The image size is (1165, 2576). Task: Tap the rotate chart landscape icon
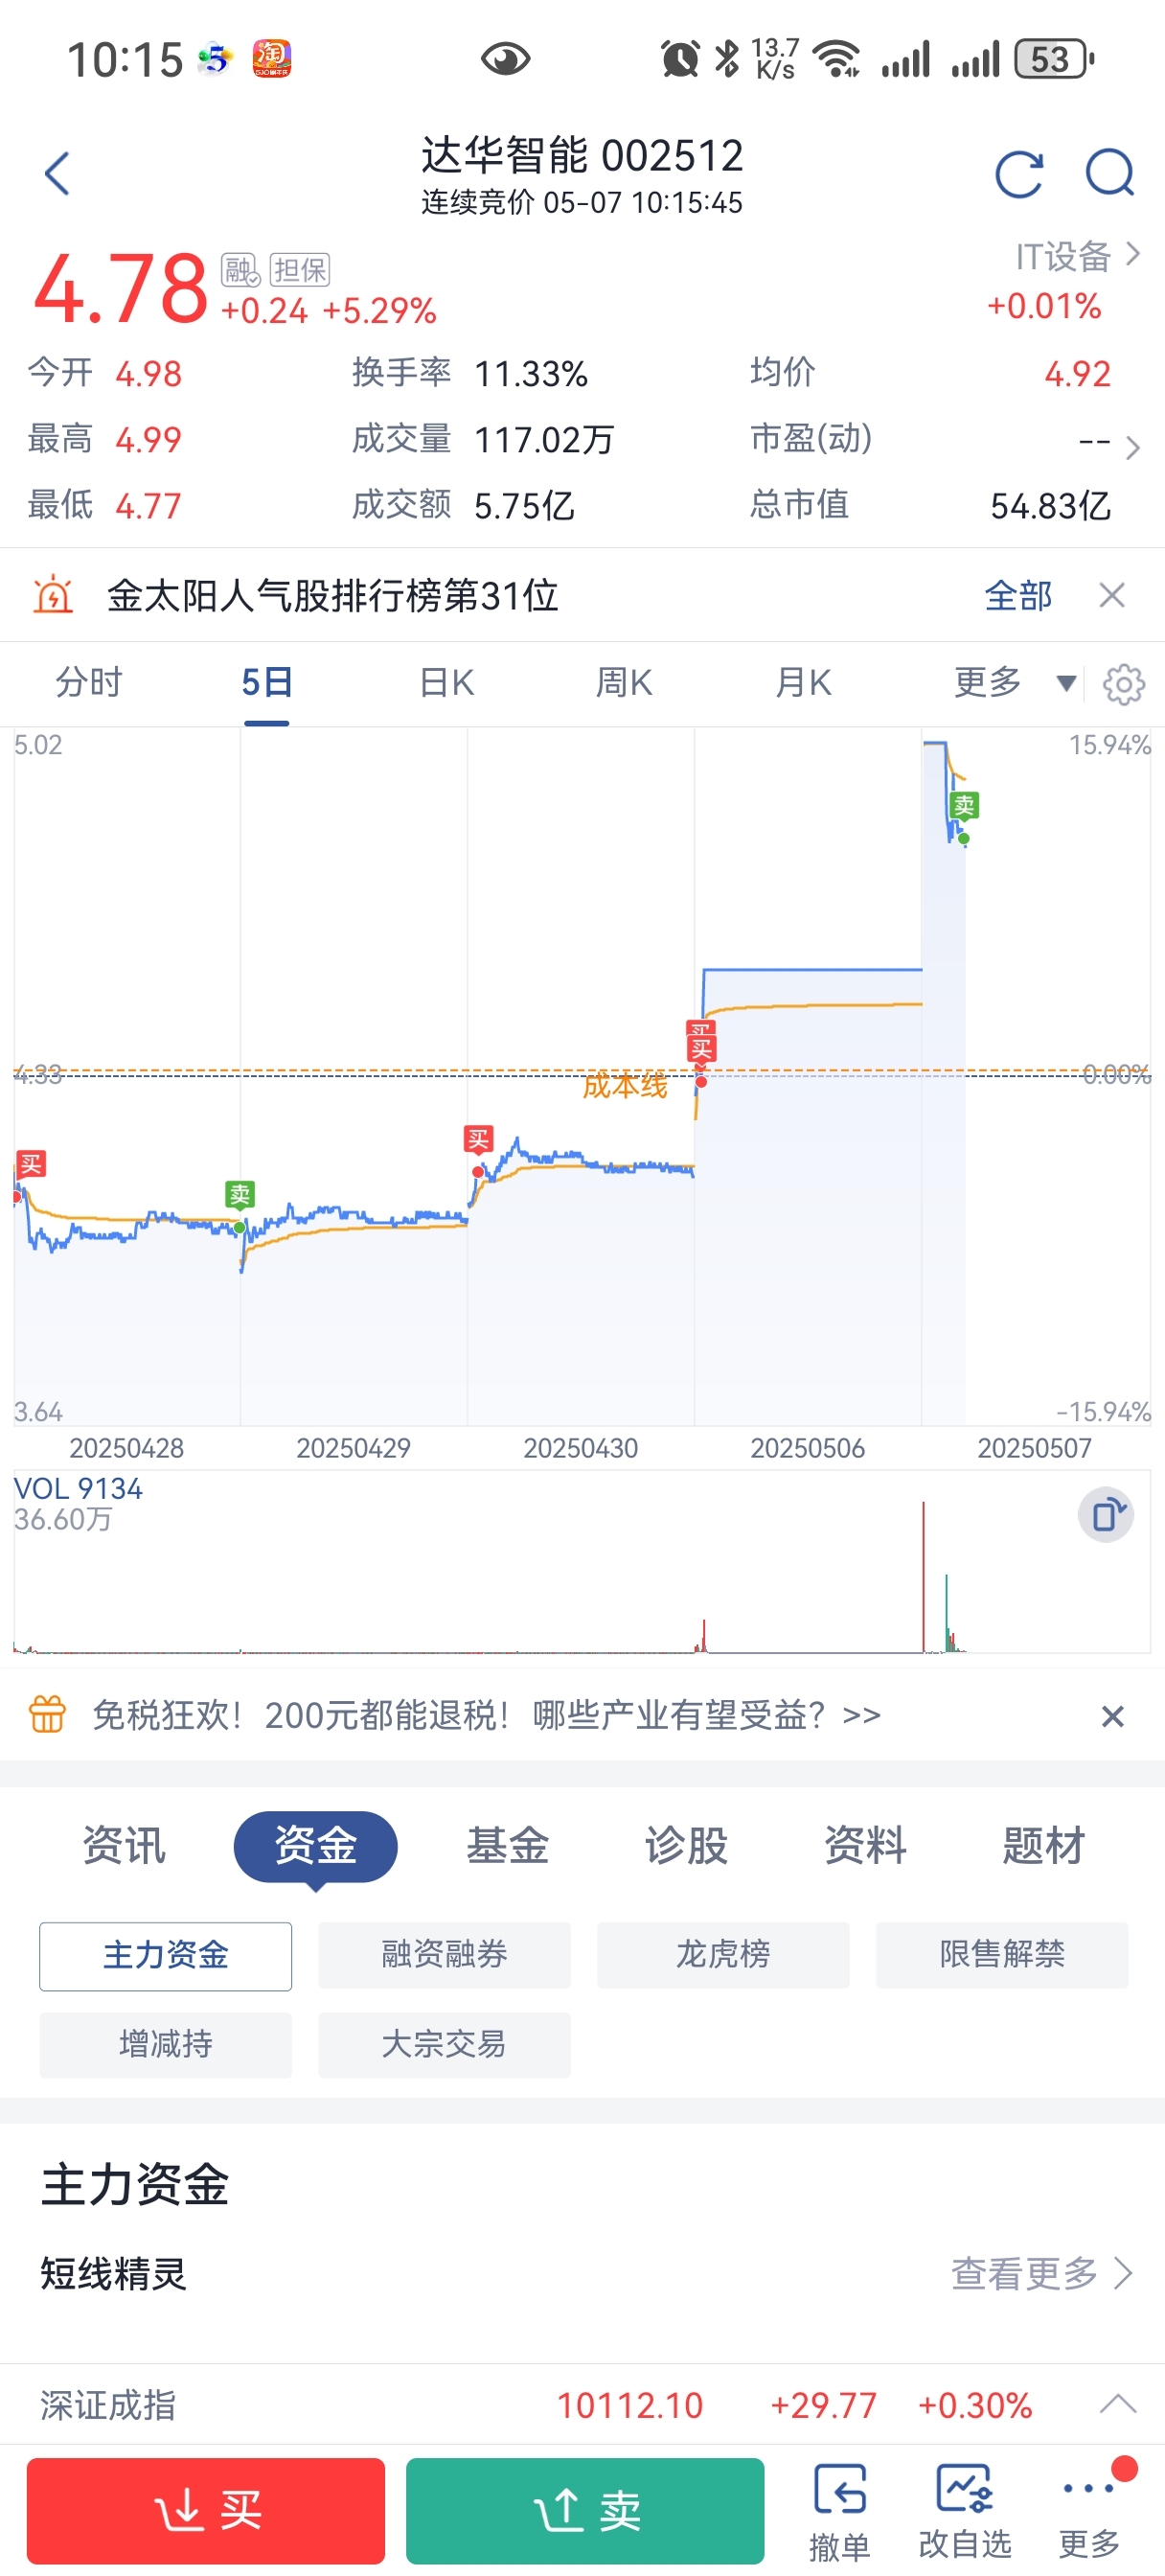click(1106, 1514)
